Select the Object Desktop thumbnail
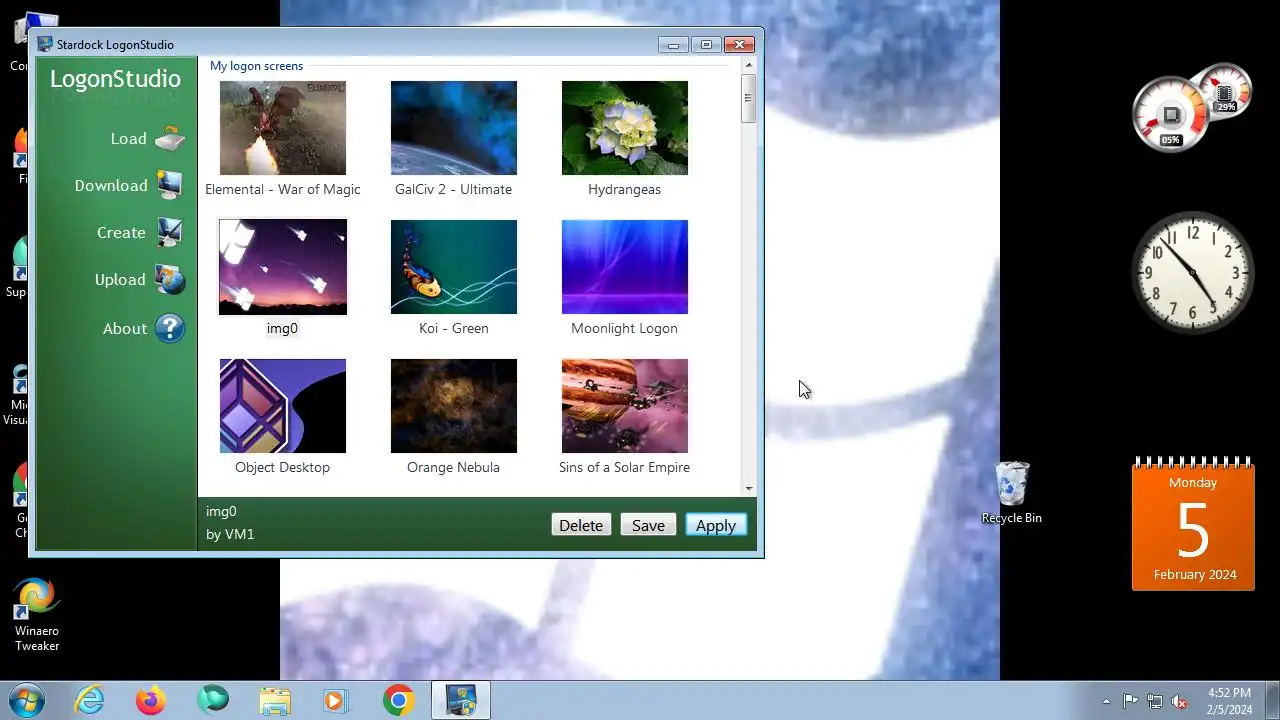Image resolution: width=1280 pixels, height=720 pixels. point(283,406)
